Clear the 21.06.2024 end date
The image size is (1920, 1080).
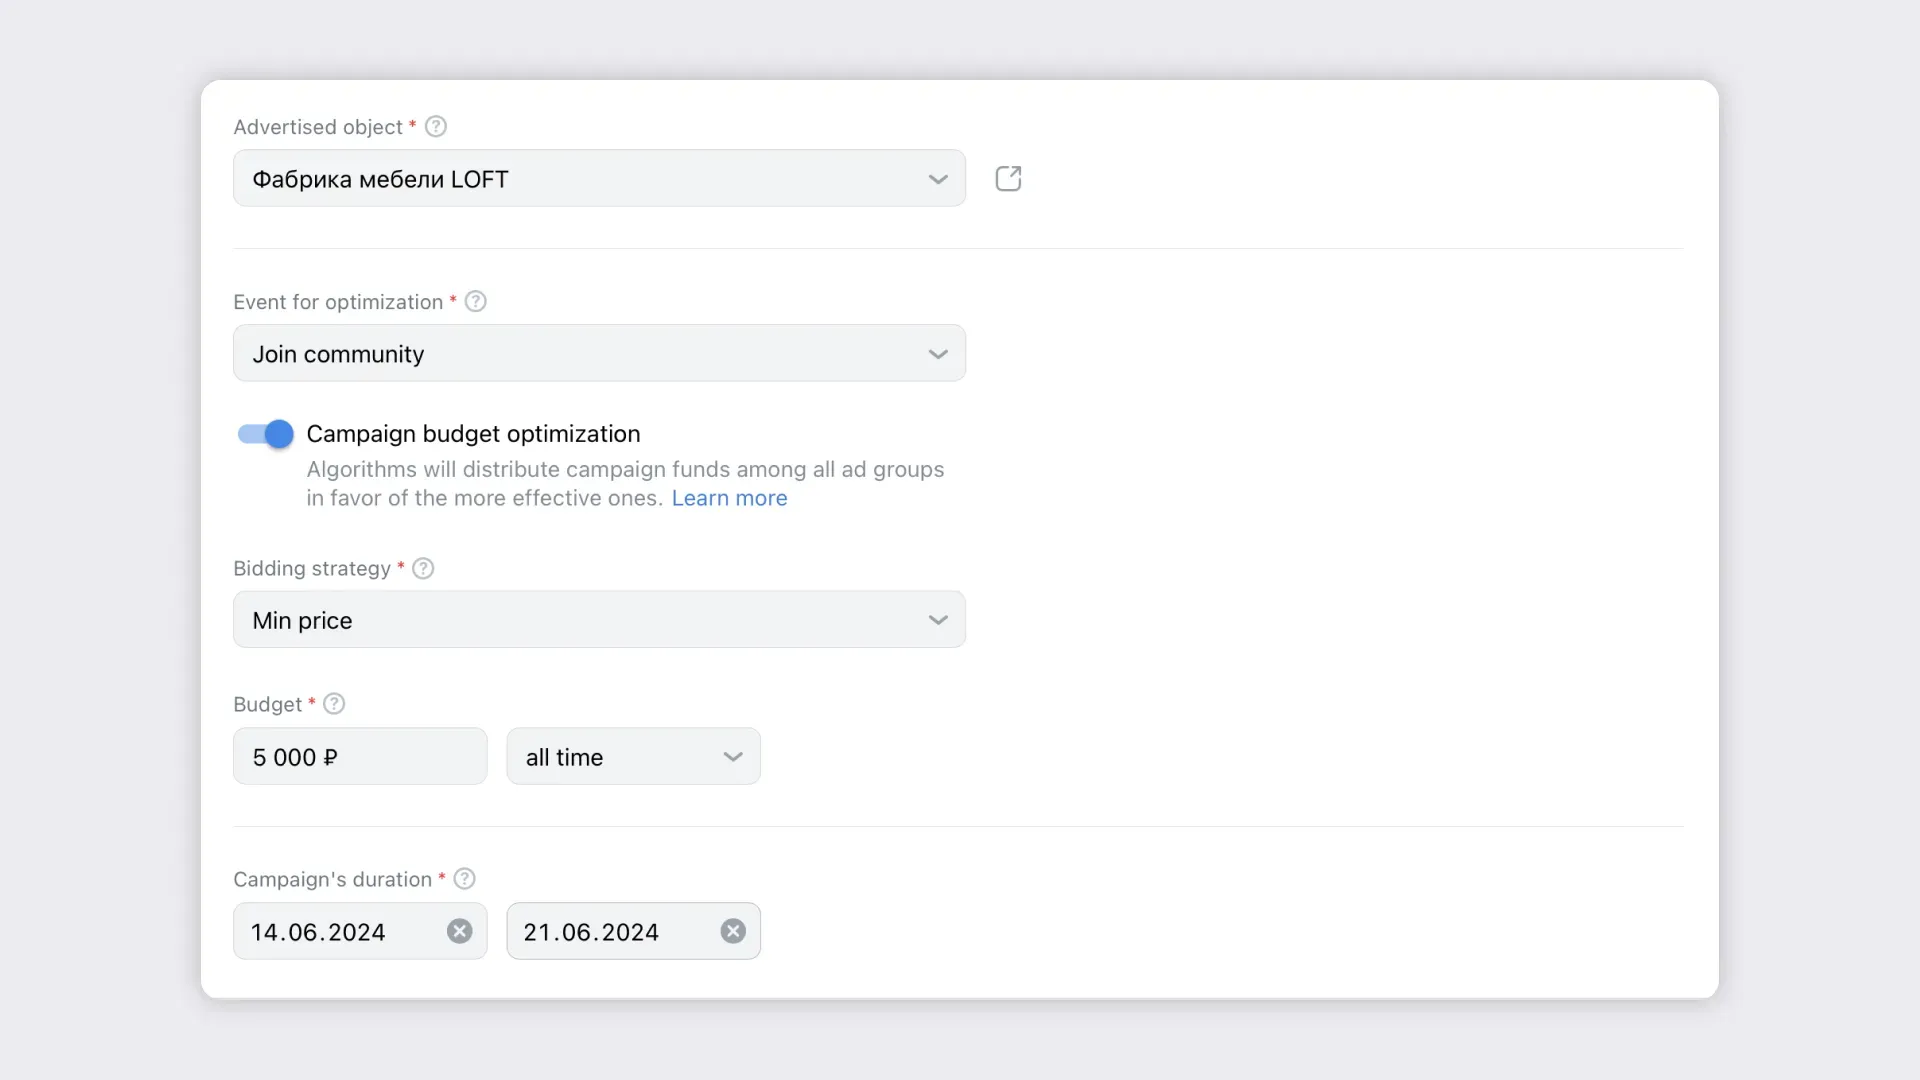click(x=733, y=931)
